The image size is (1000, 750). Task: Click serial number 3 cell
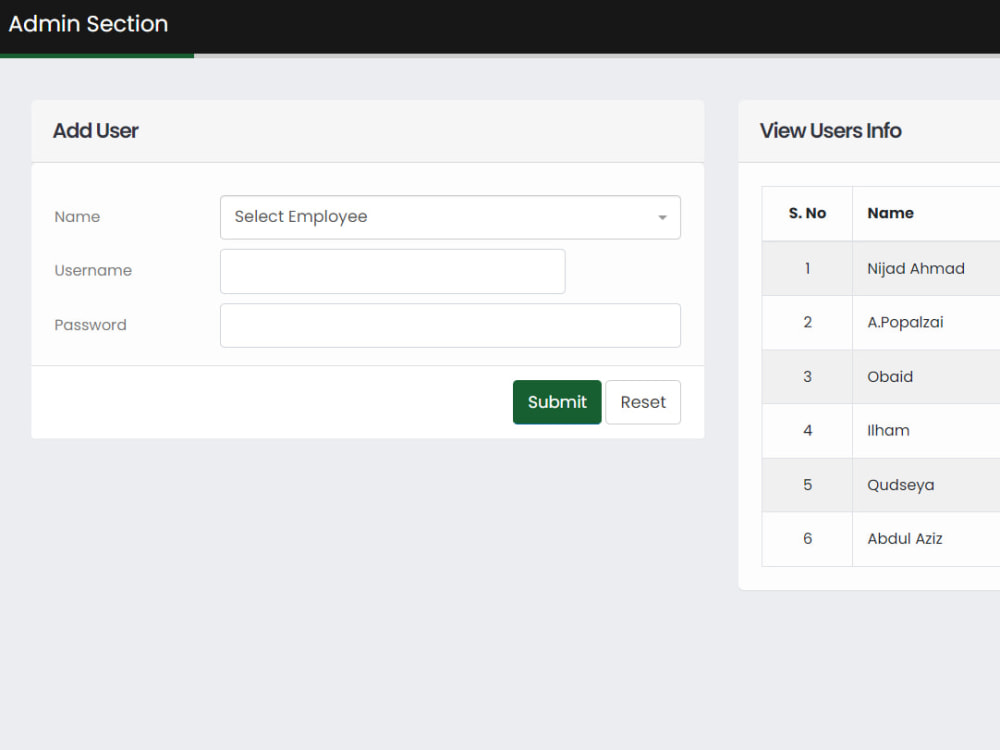coord(807,377)
